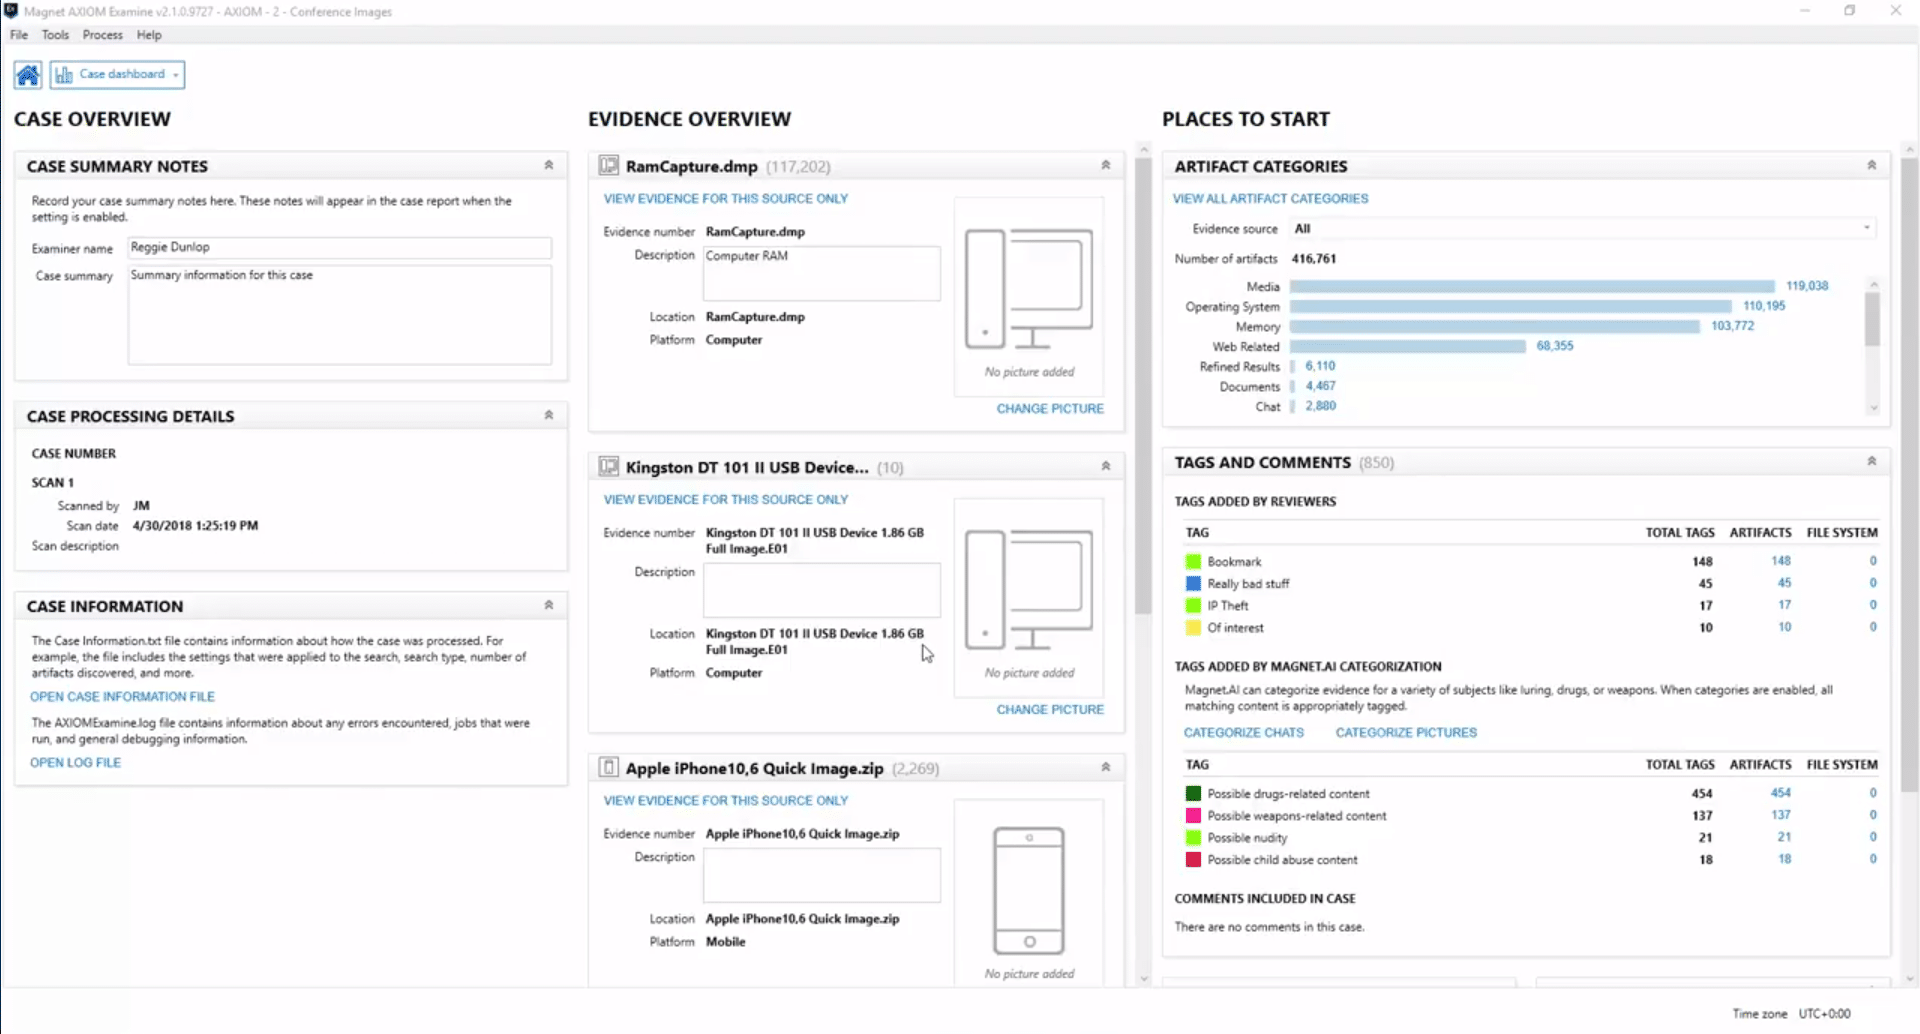Open the File menu
Viewport: 1920px width, 1034px height.
[19, 35]
